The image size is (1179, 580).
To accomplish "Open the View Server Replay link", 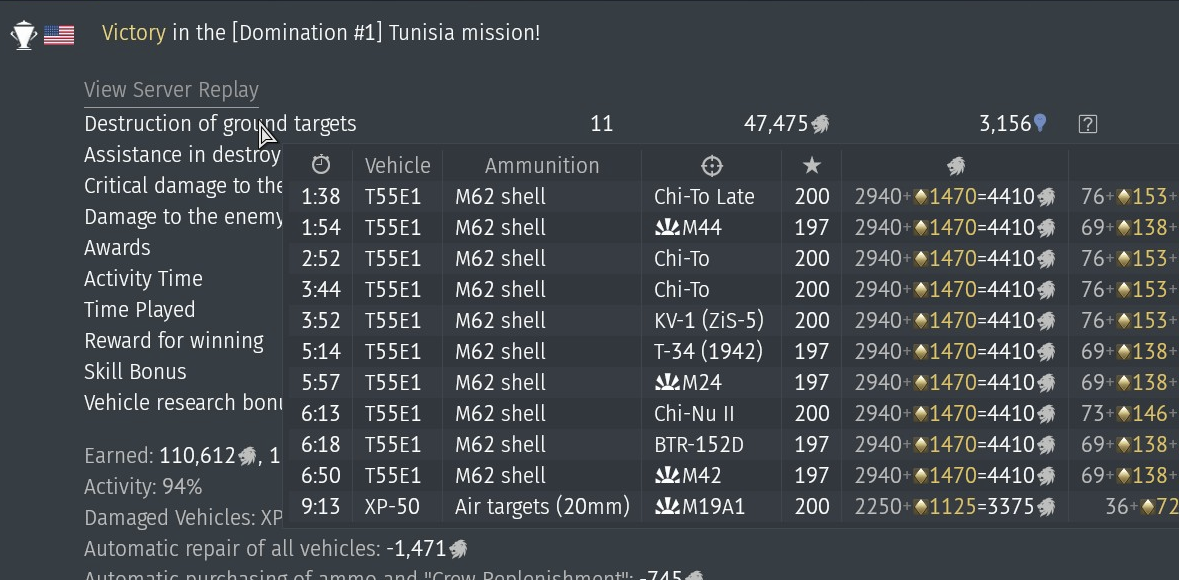I will click(171, 90).
